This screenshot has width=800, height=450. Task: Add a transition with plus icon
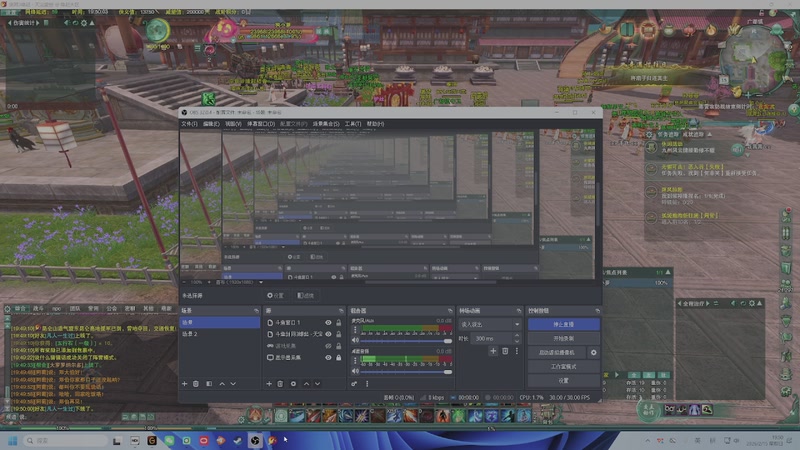493,351
